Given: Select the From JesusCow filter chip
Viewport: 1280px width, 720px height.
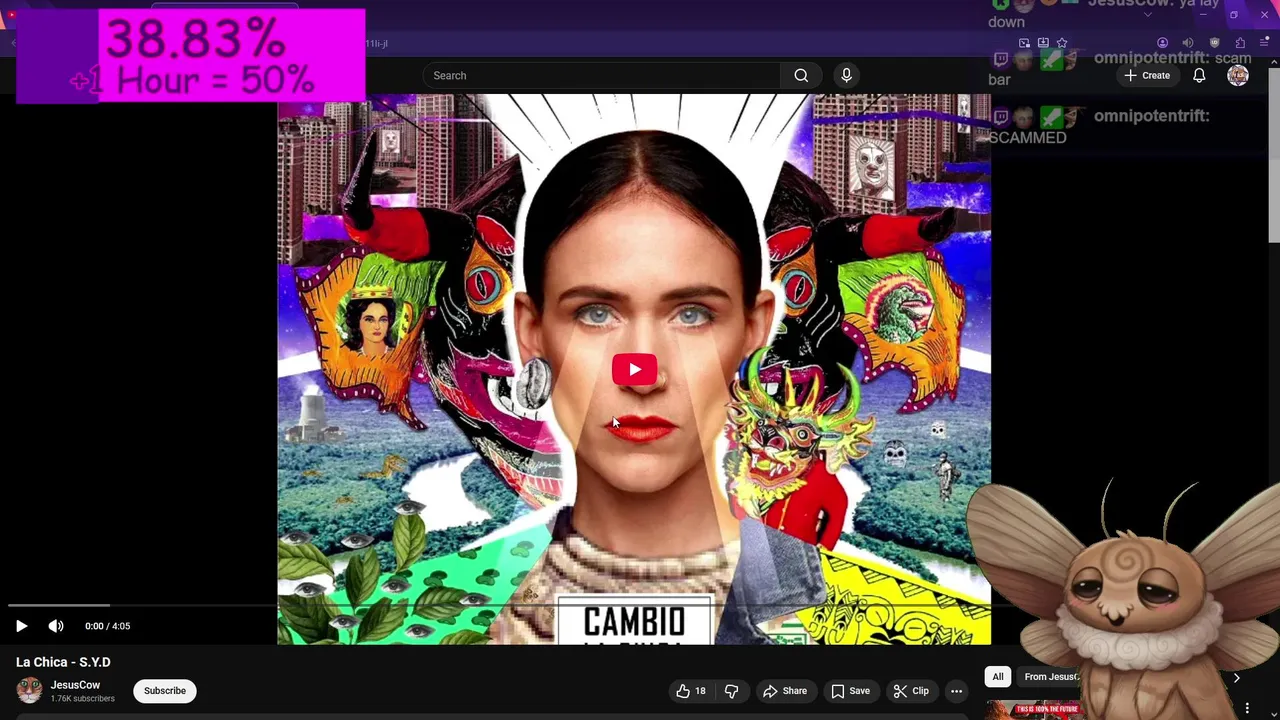Looking at the screenshot, I should click(1050, 677).
